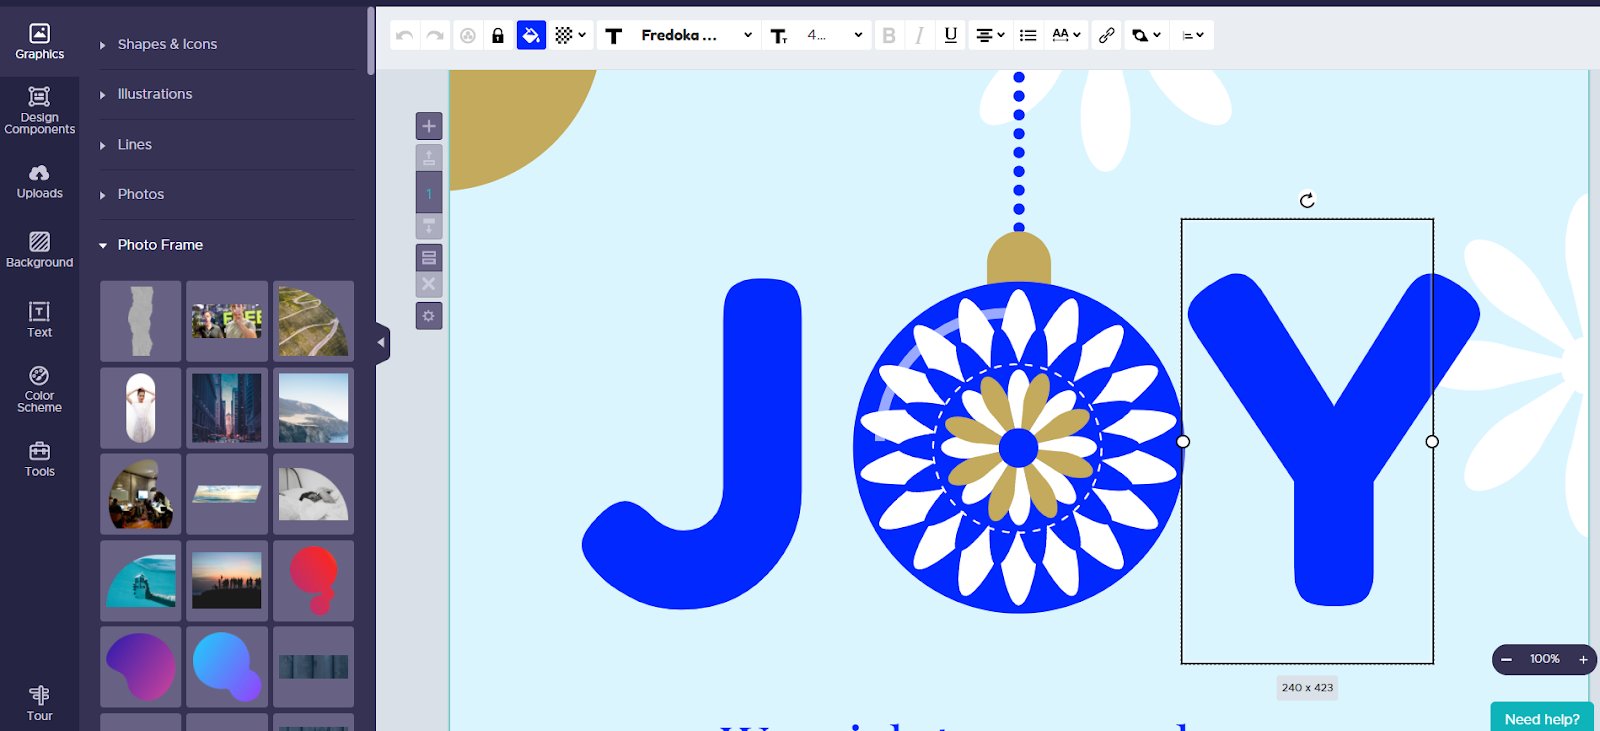Open the transparency checkerboard dropdown
The height and width of the screenshot is (731, 1600).
pos(570,36)
